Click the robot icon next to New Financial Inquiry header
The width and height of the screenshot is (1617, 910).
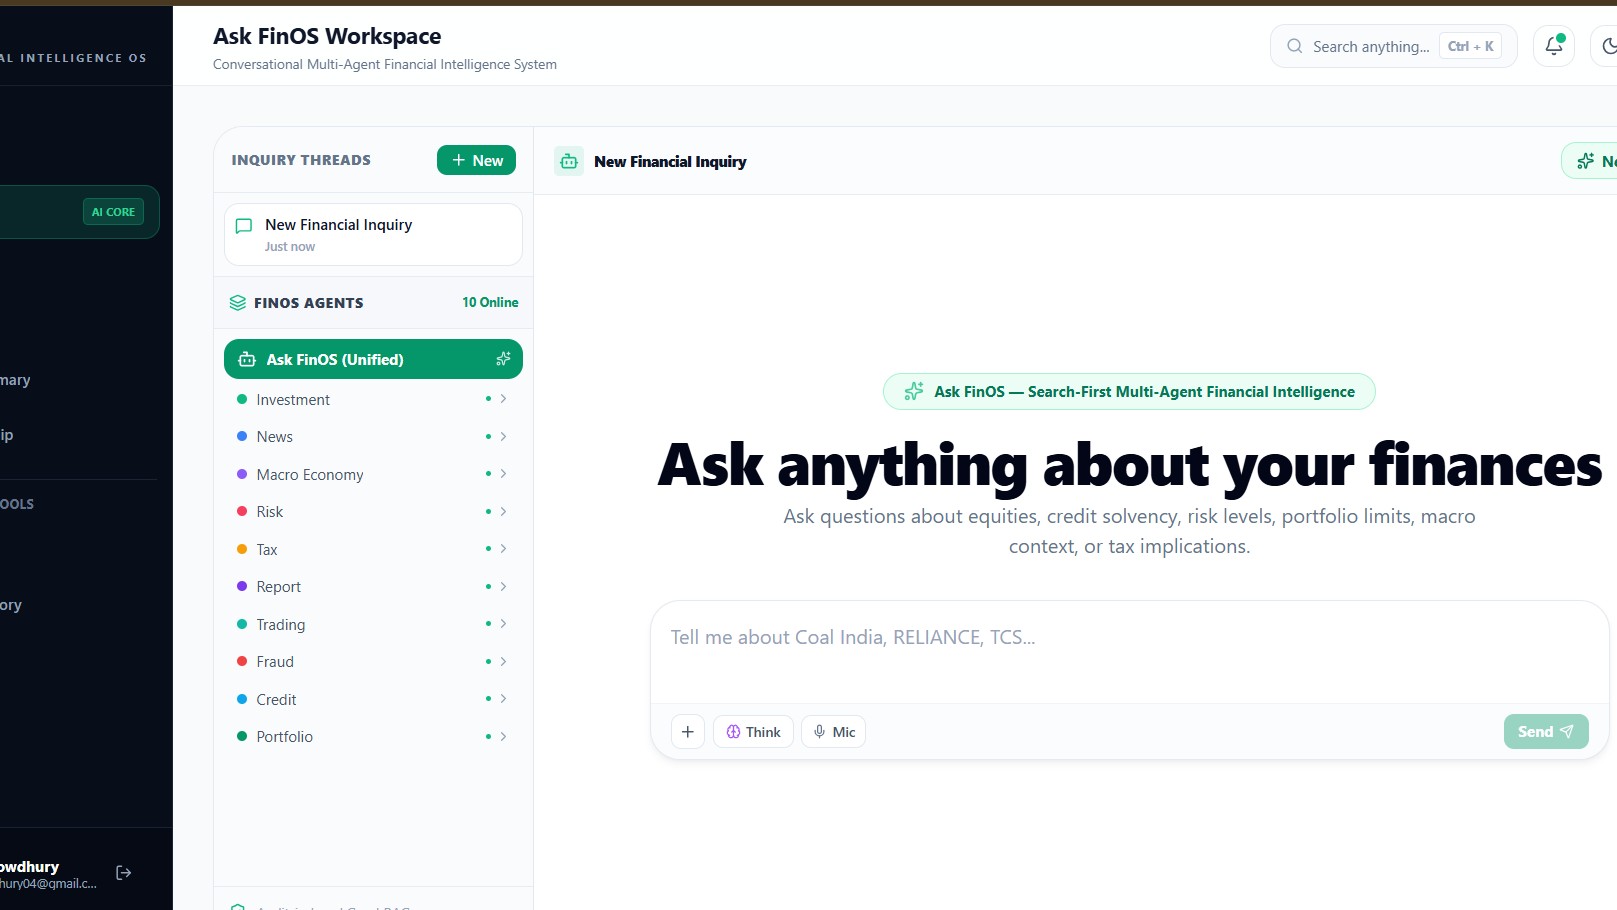pos(569,161)
